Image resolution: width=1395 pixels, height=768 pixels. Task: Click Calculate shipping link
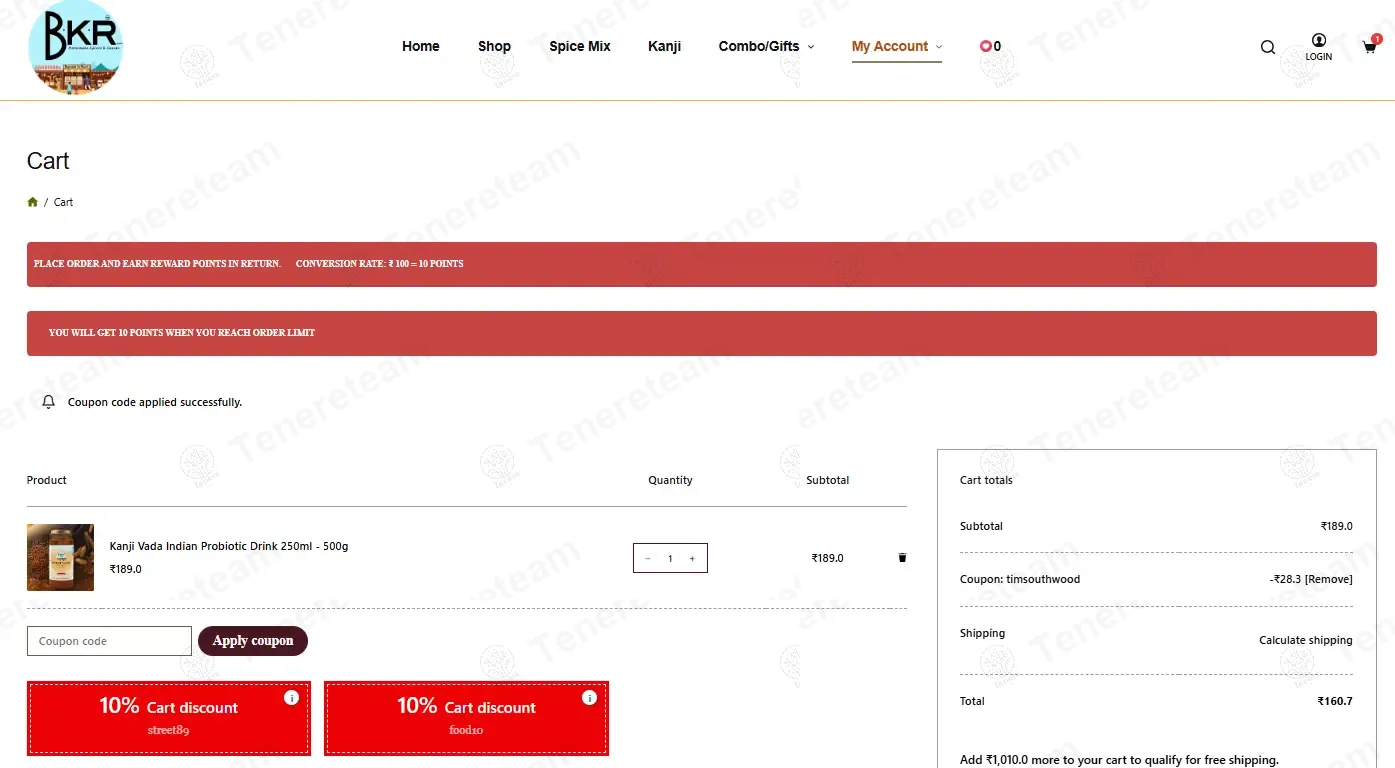click(1305, 640)
